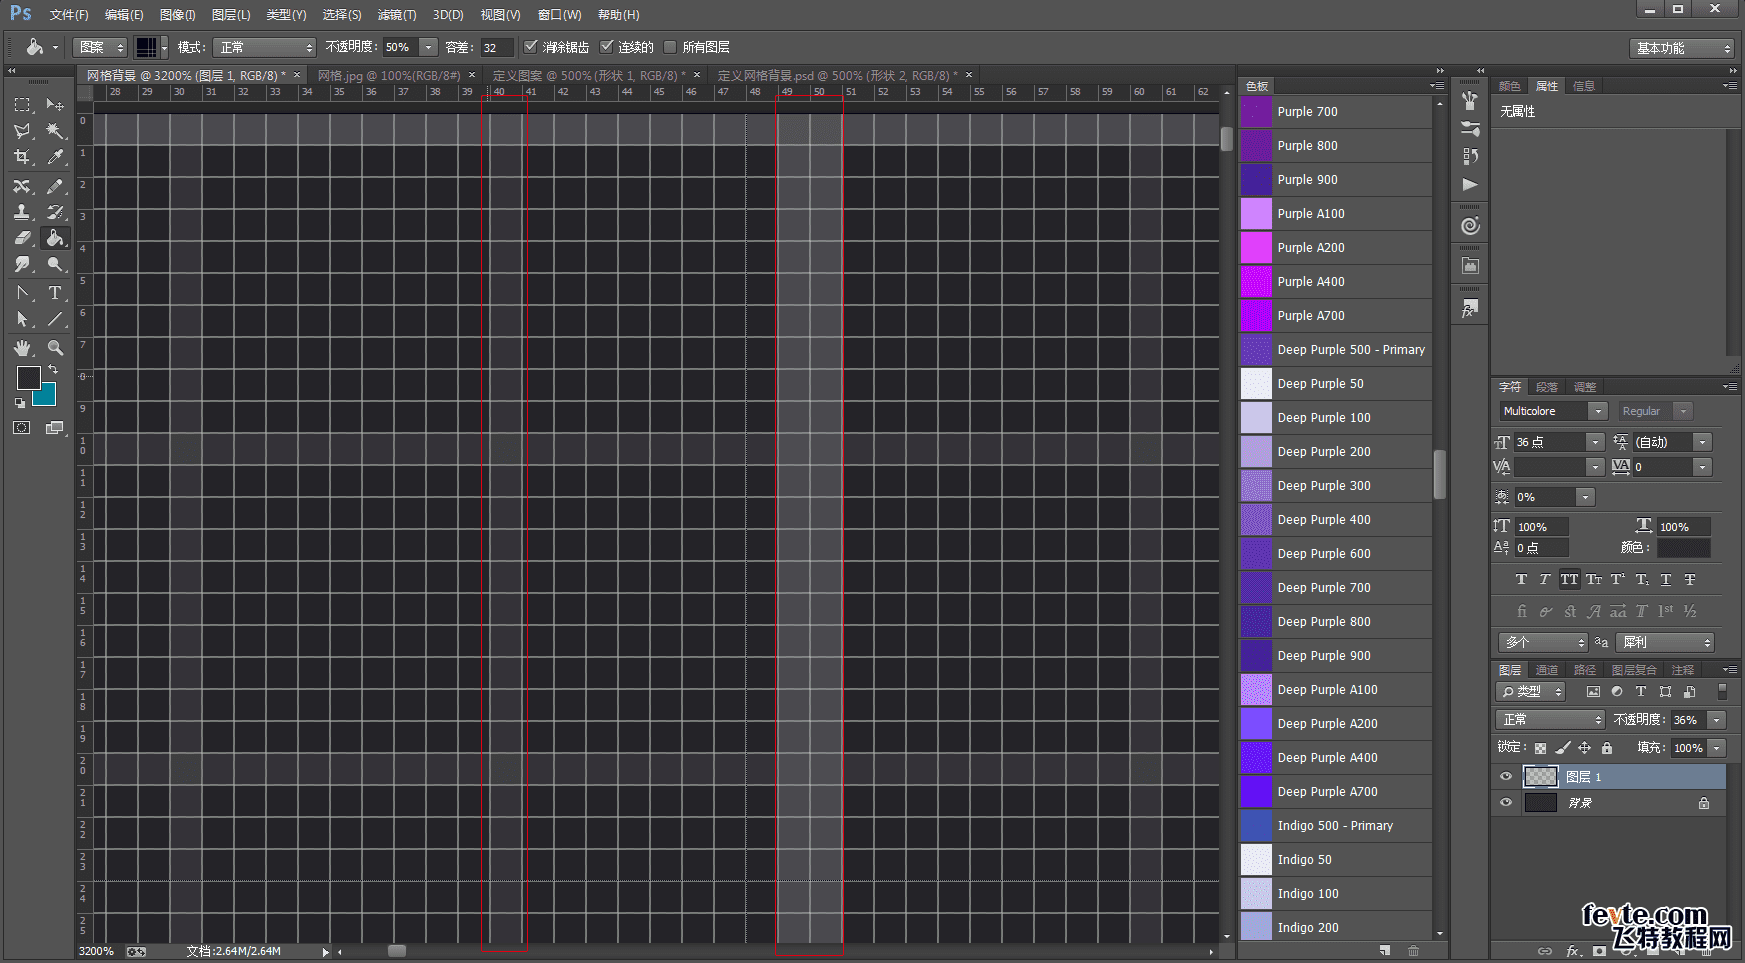1745x963 pixels.
Task: Select the Eyedropper tool
Action: pos(55,157)
